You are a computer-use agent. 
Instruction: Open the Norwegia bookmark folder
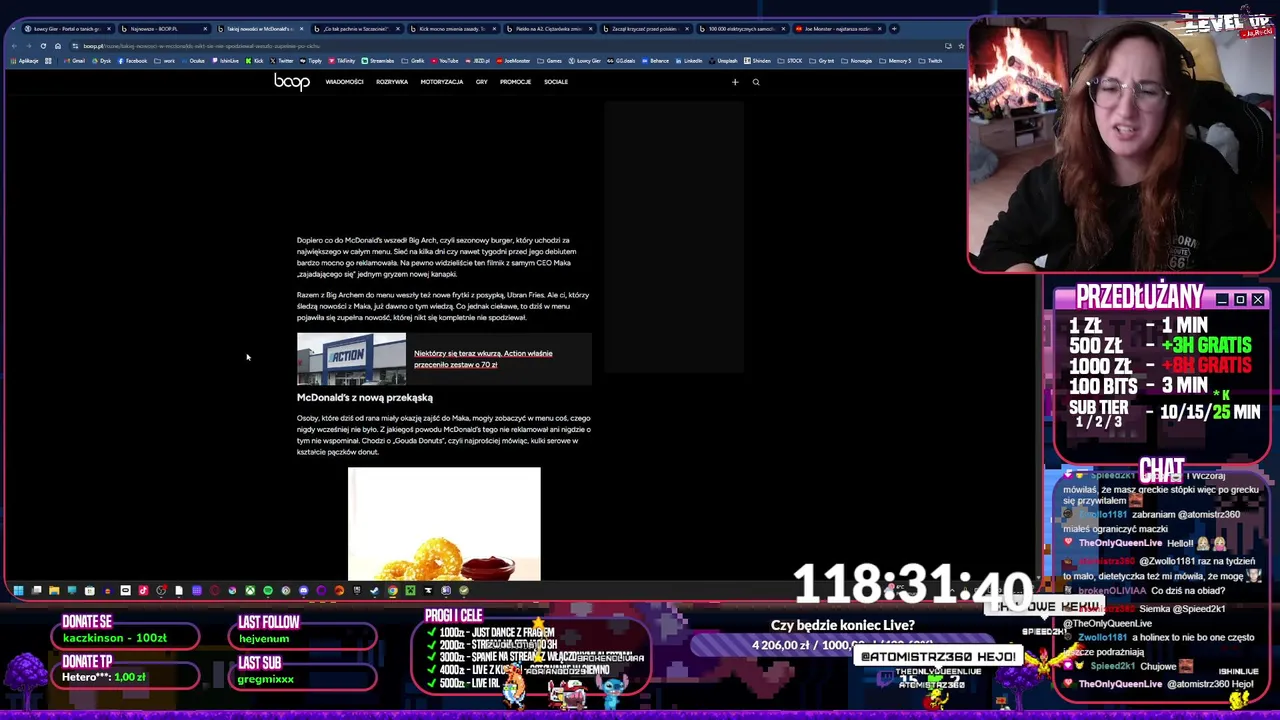[857, 61]
